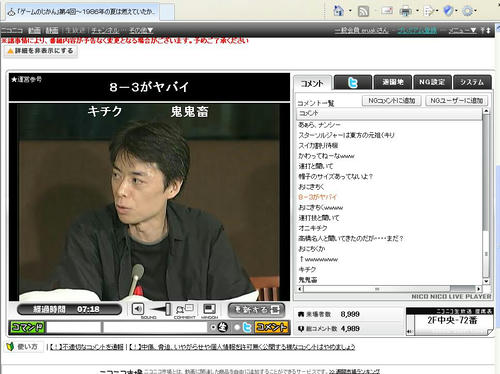Click the 詳細を非表示にする button
The width and height of the screenshot is (500, 374).
tap(41, 51)
